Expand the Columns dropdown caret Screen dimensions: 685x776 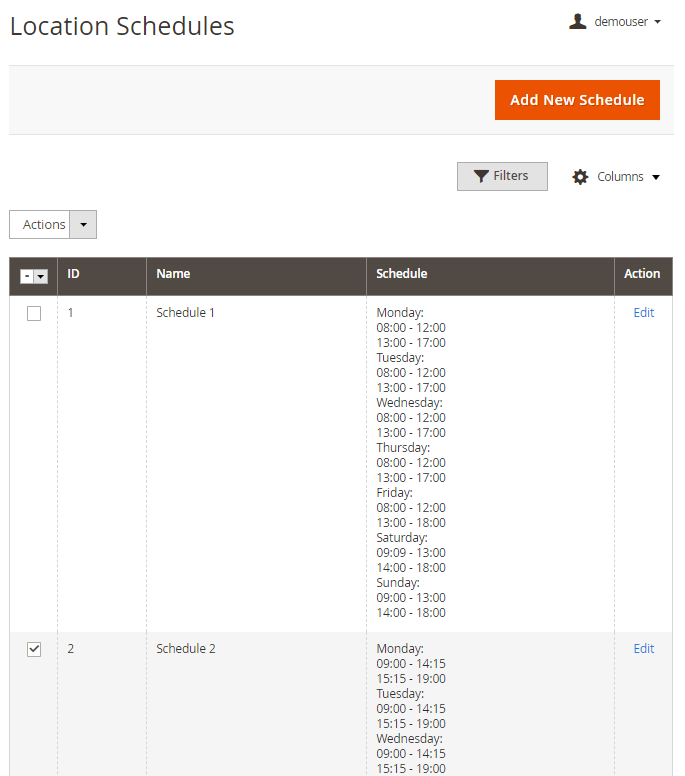pyautogui.click(x=656, y=177)
